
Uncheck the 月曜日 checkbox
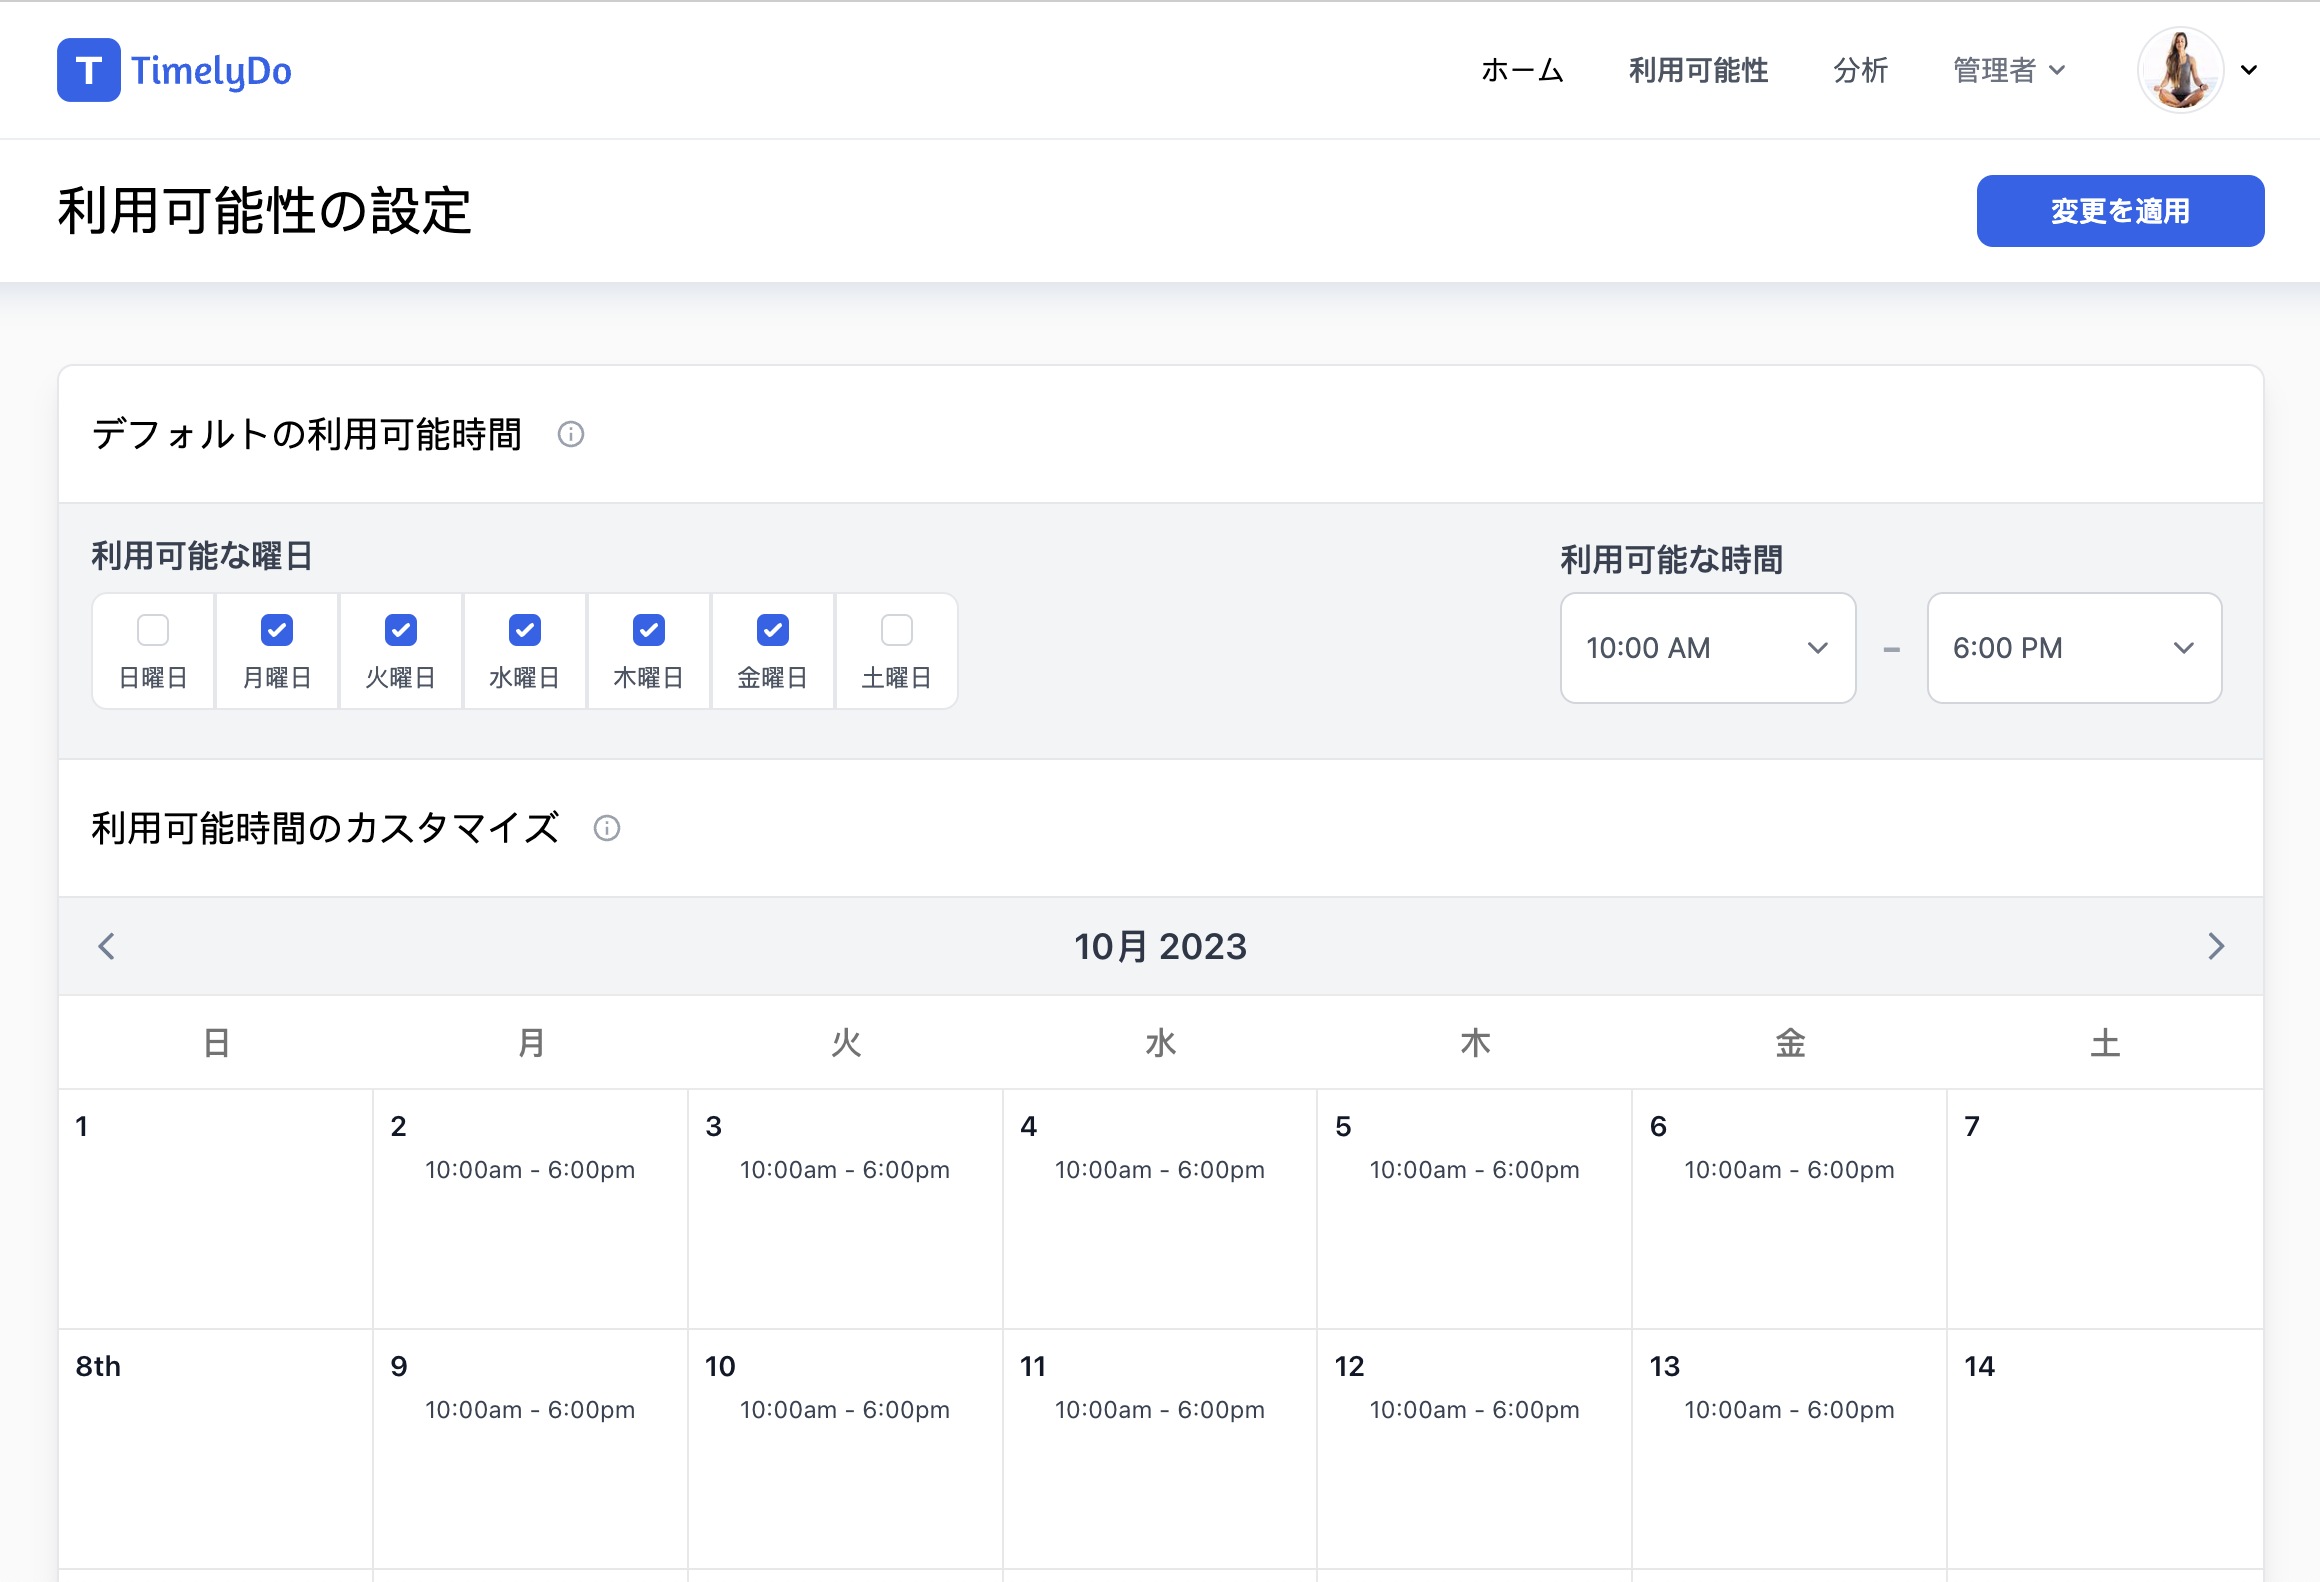[277, 630]
